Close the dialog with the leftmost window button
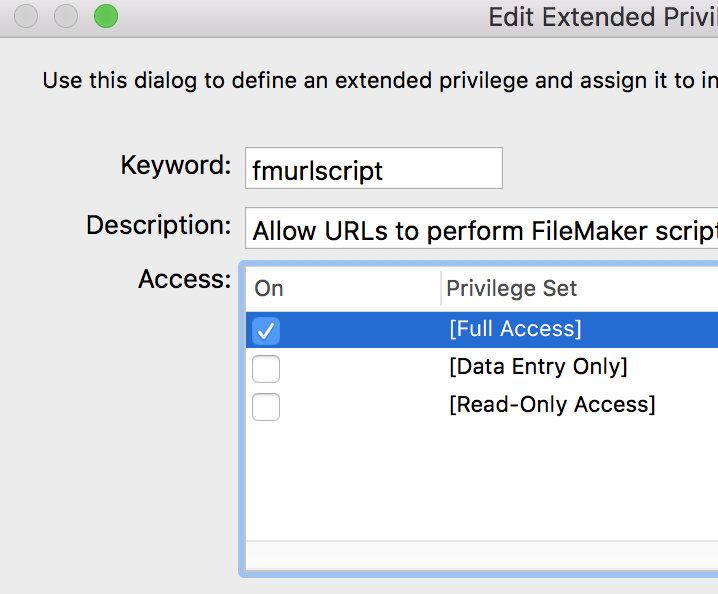Screen dimensions: 718x594 [27, 16]
